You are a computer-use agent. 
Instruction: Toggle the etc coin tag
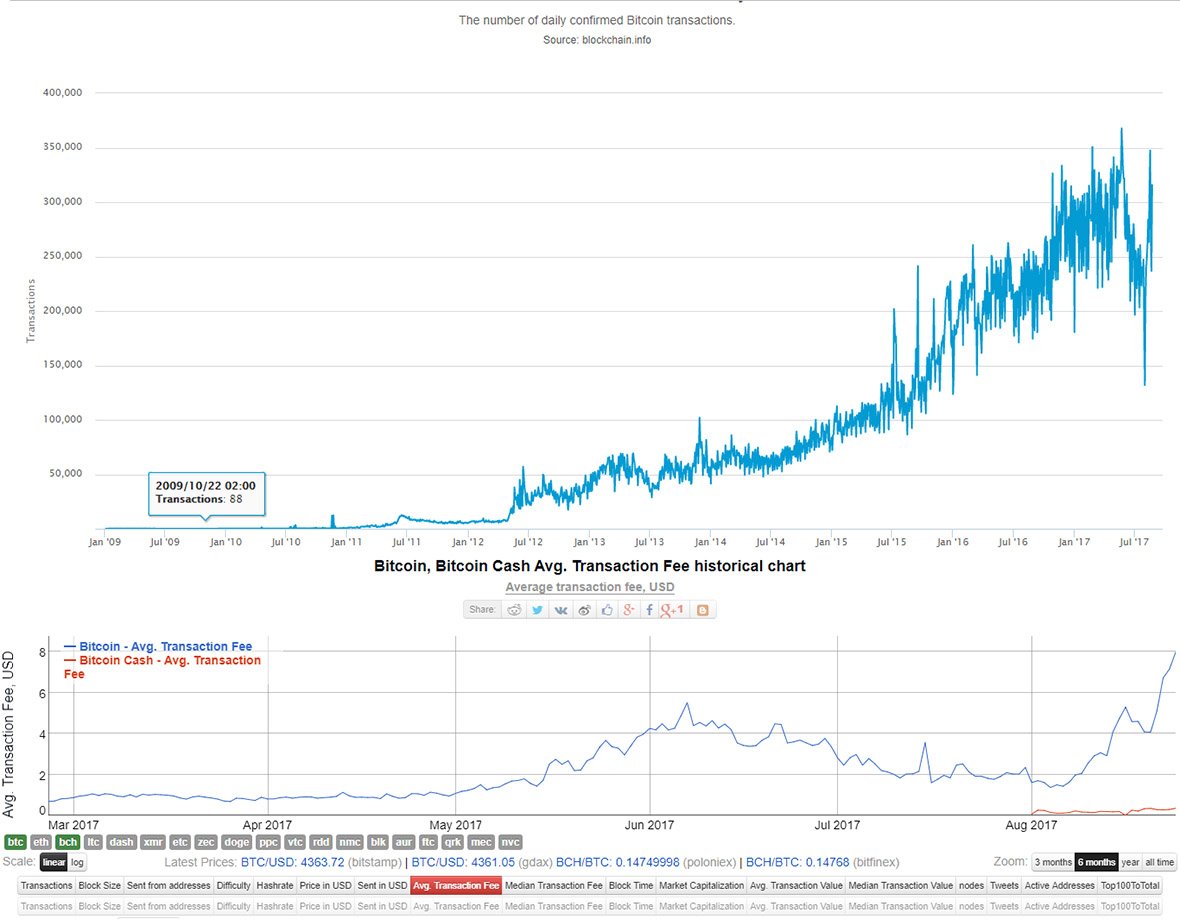180,842
